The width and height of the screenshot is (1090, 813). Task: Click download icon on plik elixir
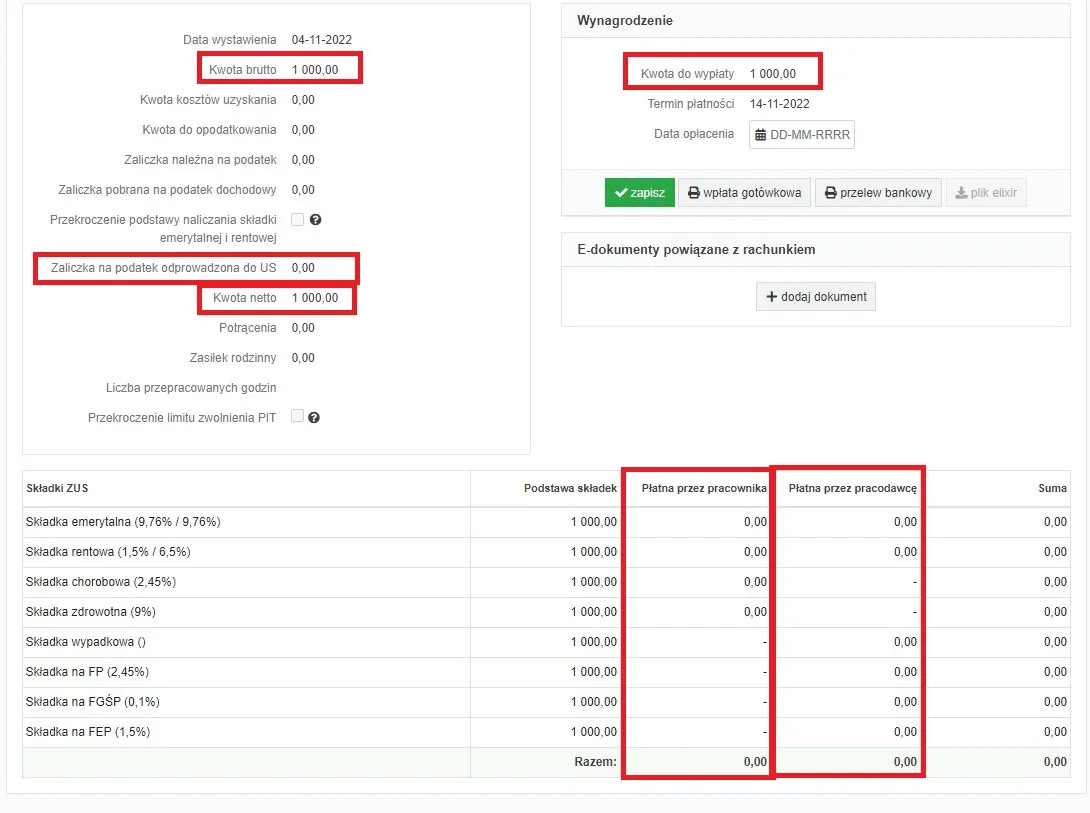click(x=961, y=193)
